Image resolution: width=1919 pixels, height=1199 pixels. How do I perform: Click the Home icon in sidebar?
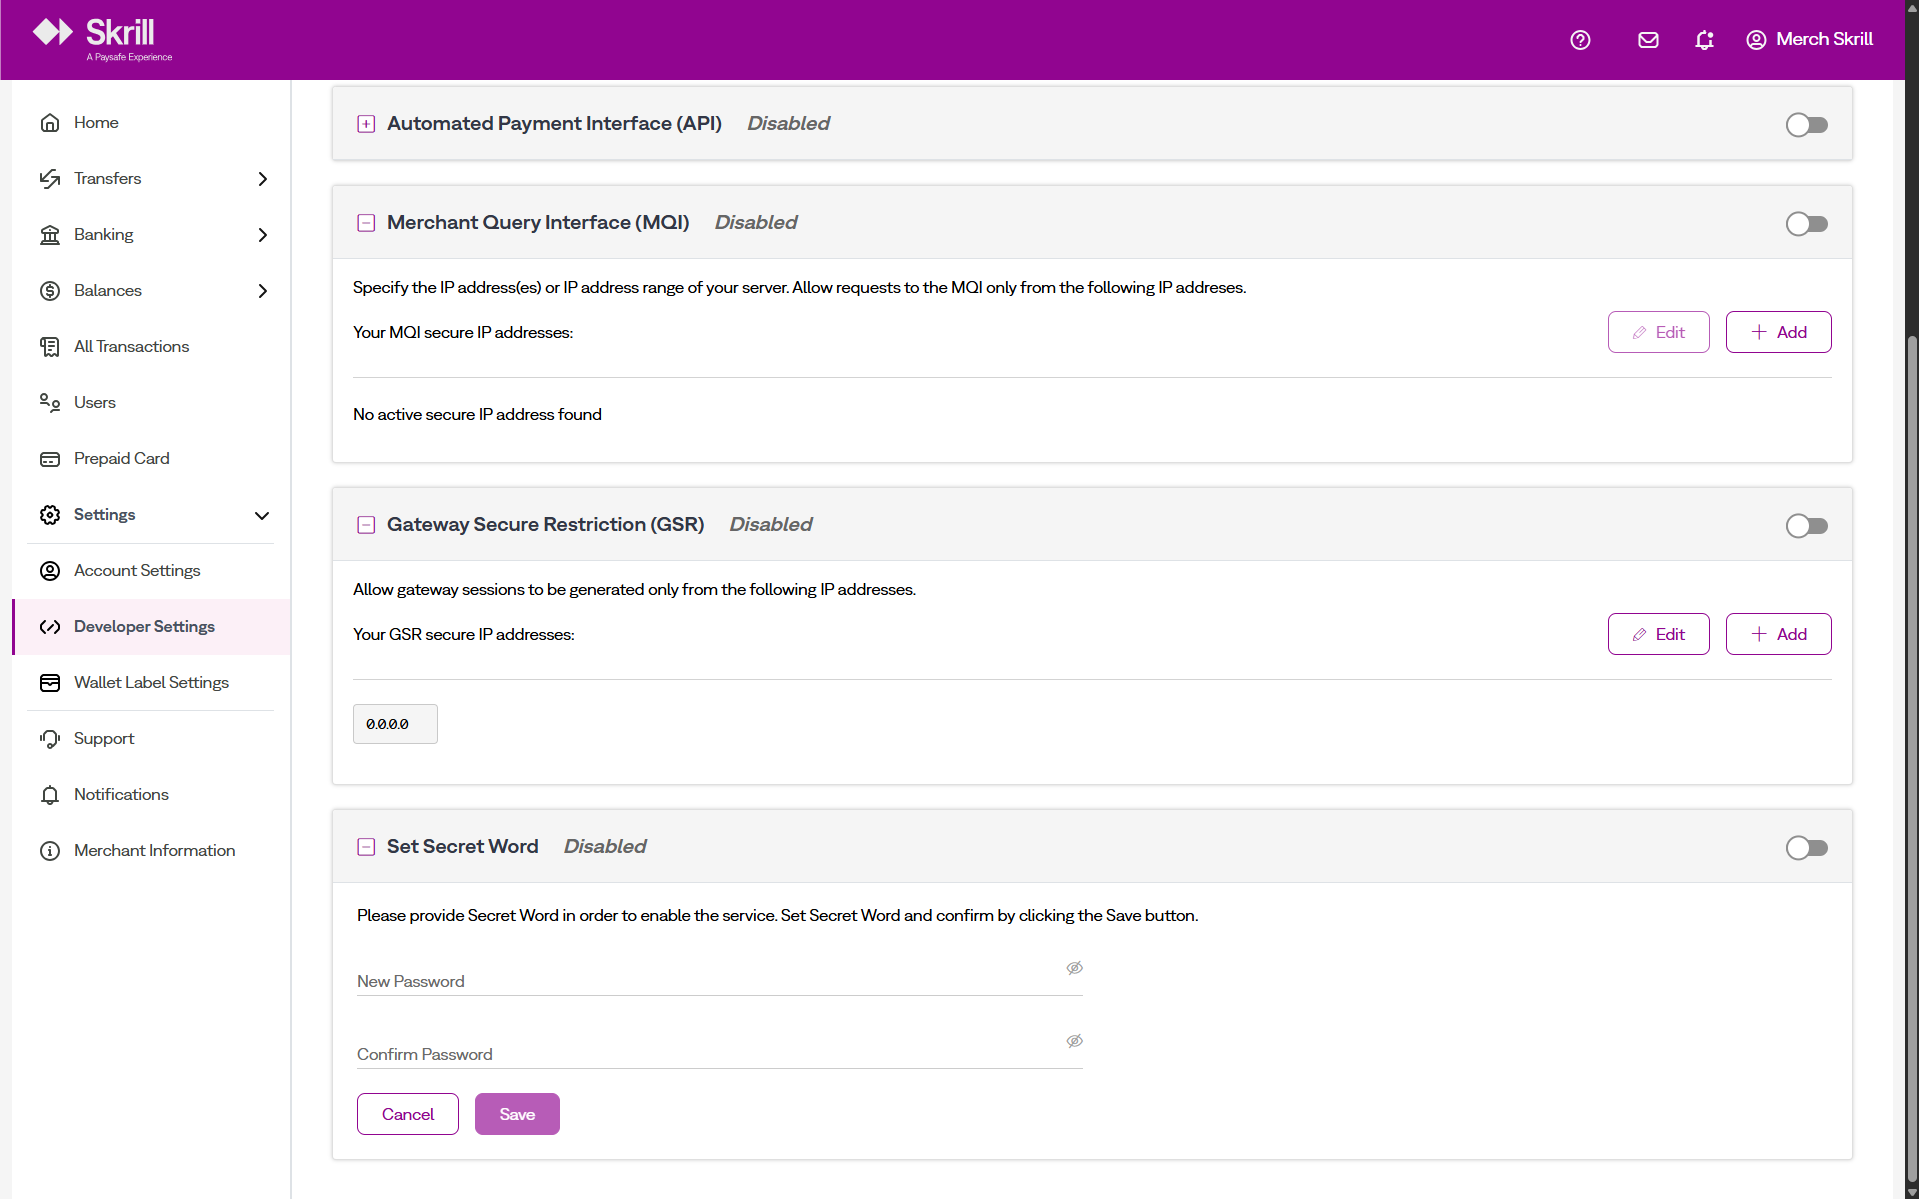tap(50, 123)
